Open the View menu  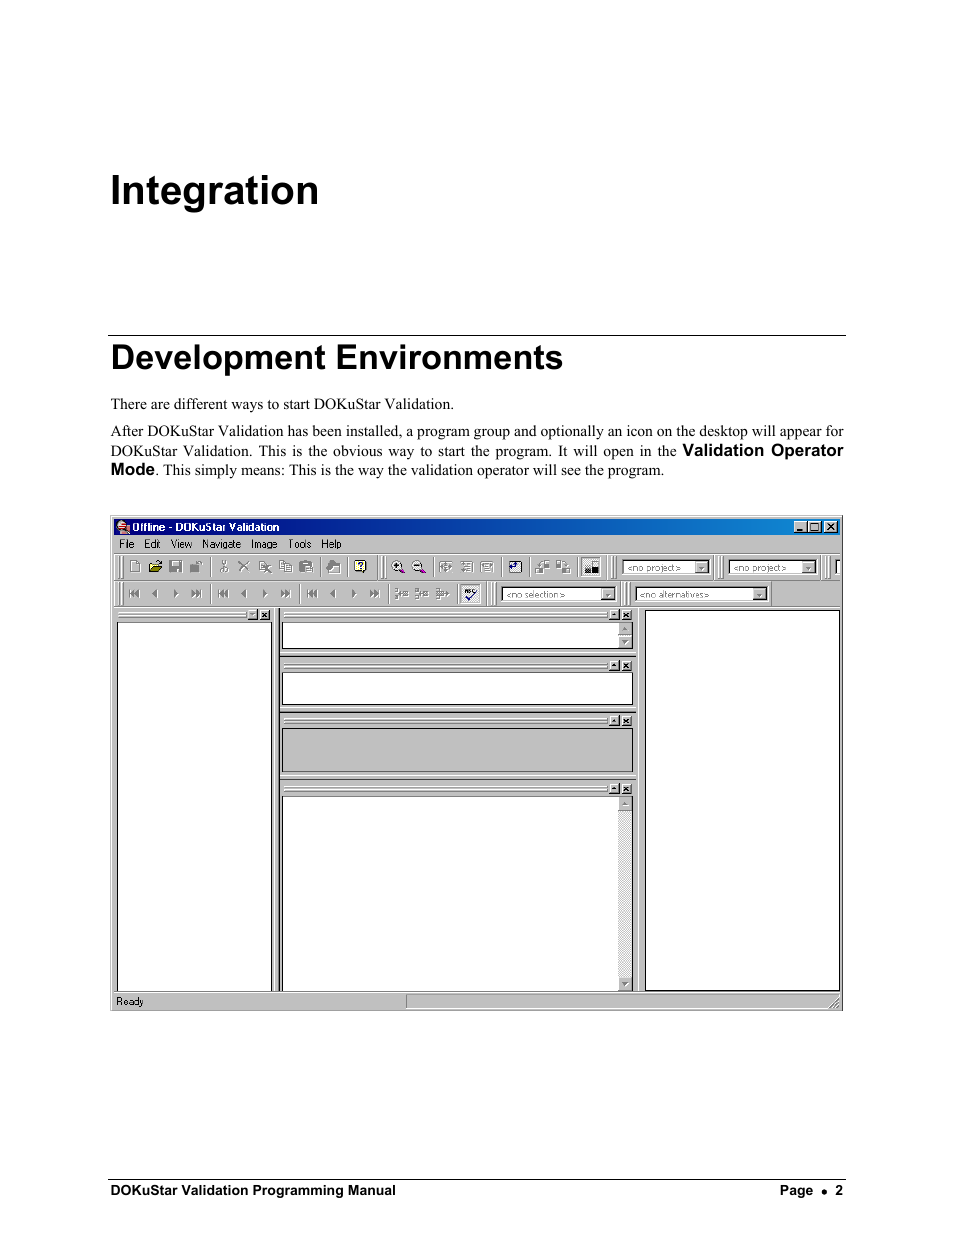coord(181,545)
